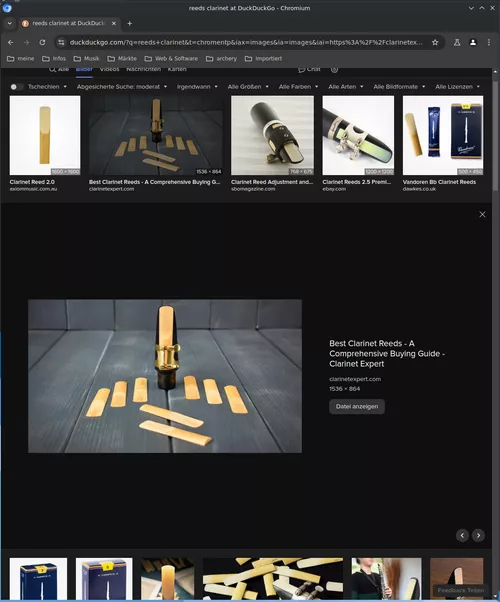Open the Alle Größen size filter

pos(248,87)
